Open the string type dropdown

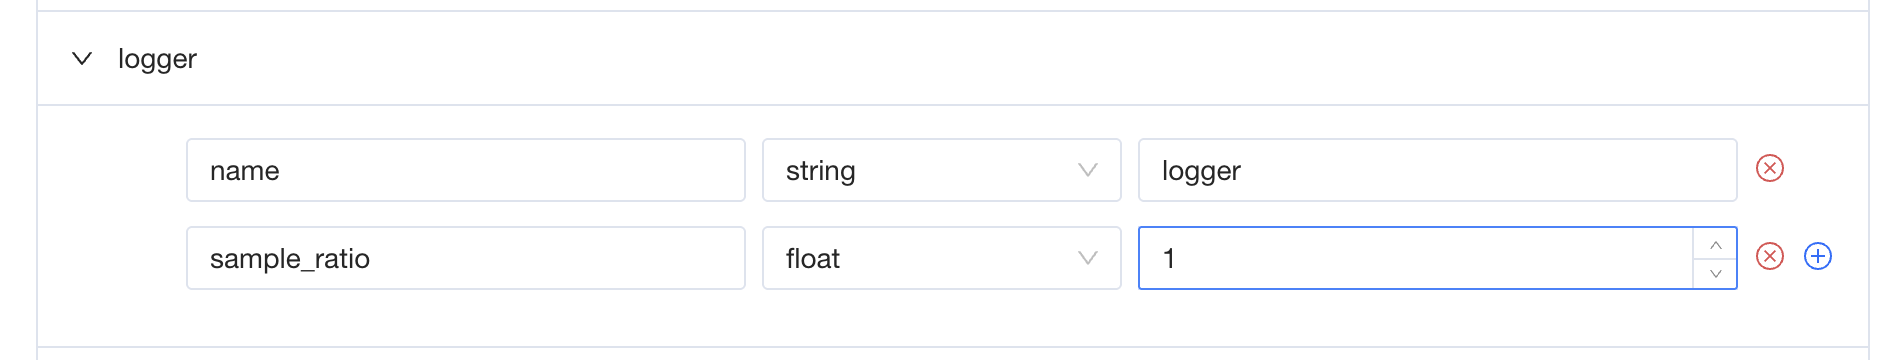942,170
